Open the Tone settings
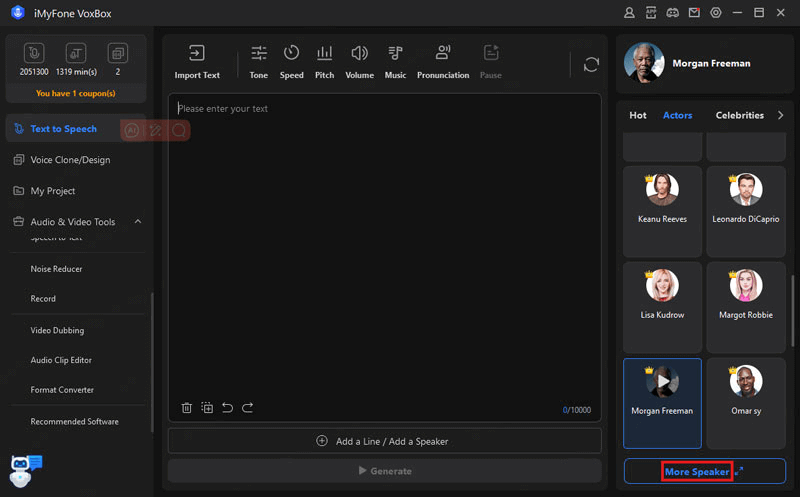Viewport: 800px width, 497px height. tap(259, 62)
